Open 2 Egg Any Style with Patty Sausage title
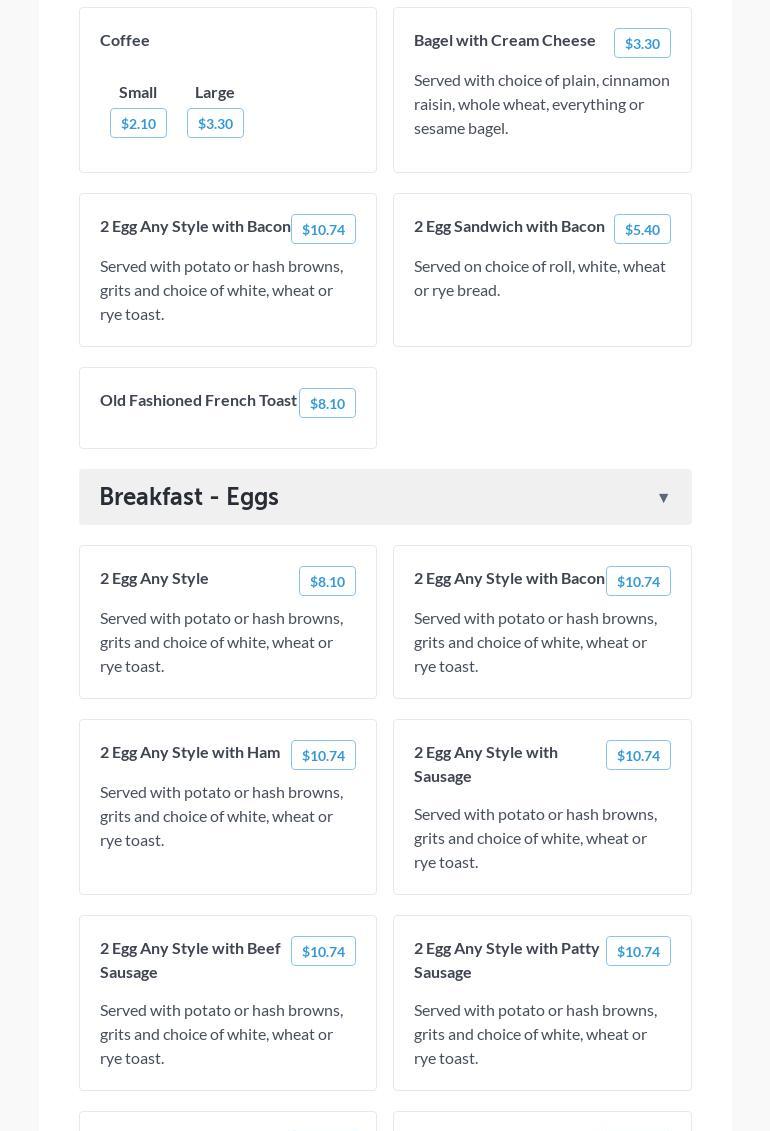The width and height of the screenshot is (770, 1131). point(506,960)
